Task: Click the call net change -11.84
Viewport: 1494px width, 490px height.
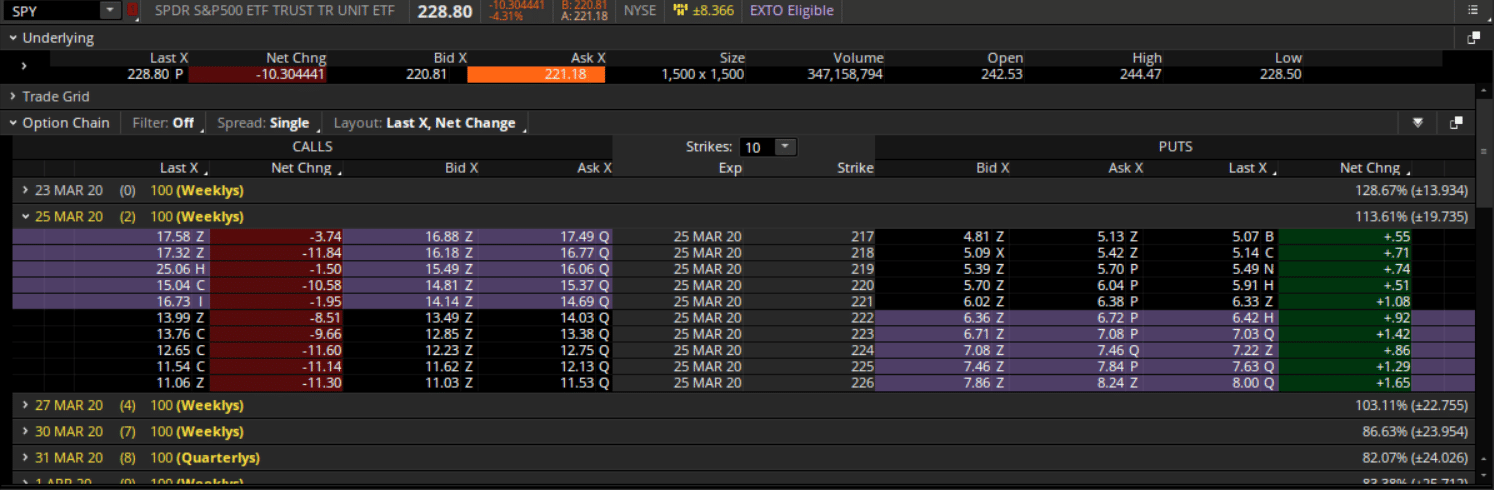Action: (x=320, y=253)
